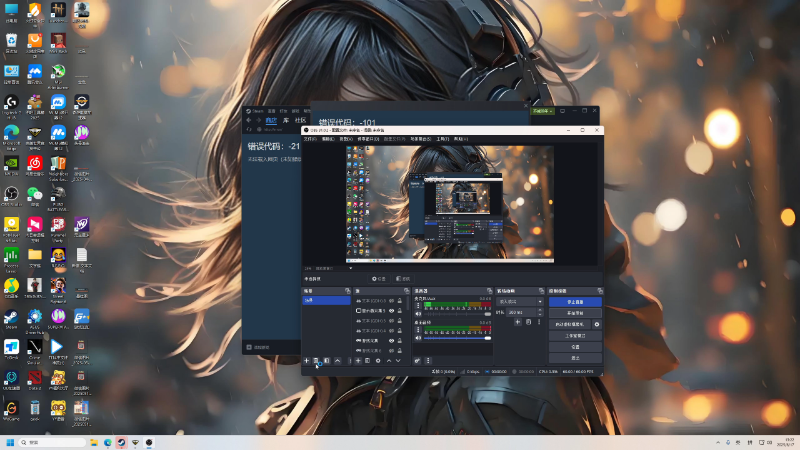Open the OBS Studio desktop shortcut
The image size is (800, 450).
pyautogui.click(x=11, y=196)
